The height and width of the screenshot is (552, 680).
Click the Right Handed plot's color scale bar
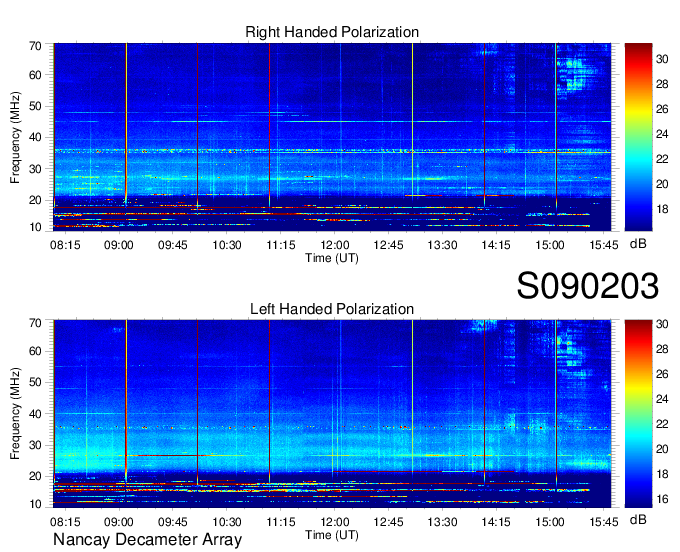pos(638,137)
